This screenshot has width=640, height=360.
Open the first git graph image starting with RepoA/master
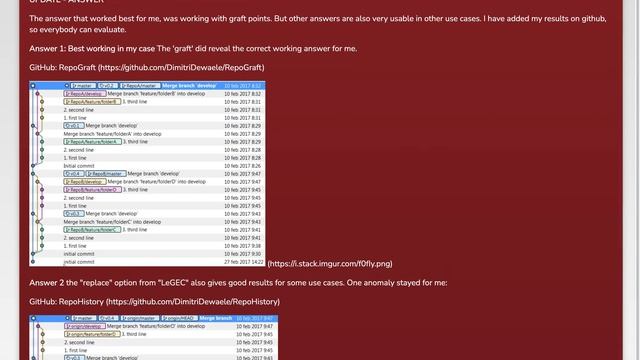point(147,173)
